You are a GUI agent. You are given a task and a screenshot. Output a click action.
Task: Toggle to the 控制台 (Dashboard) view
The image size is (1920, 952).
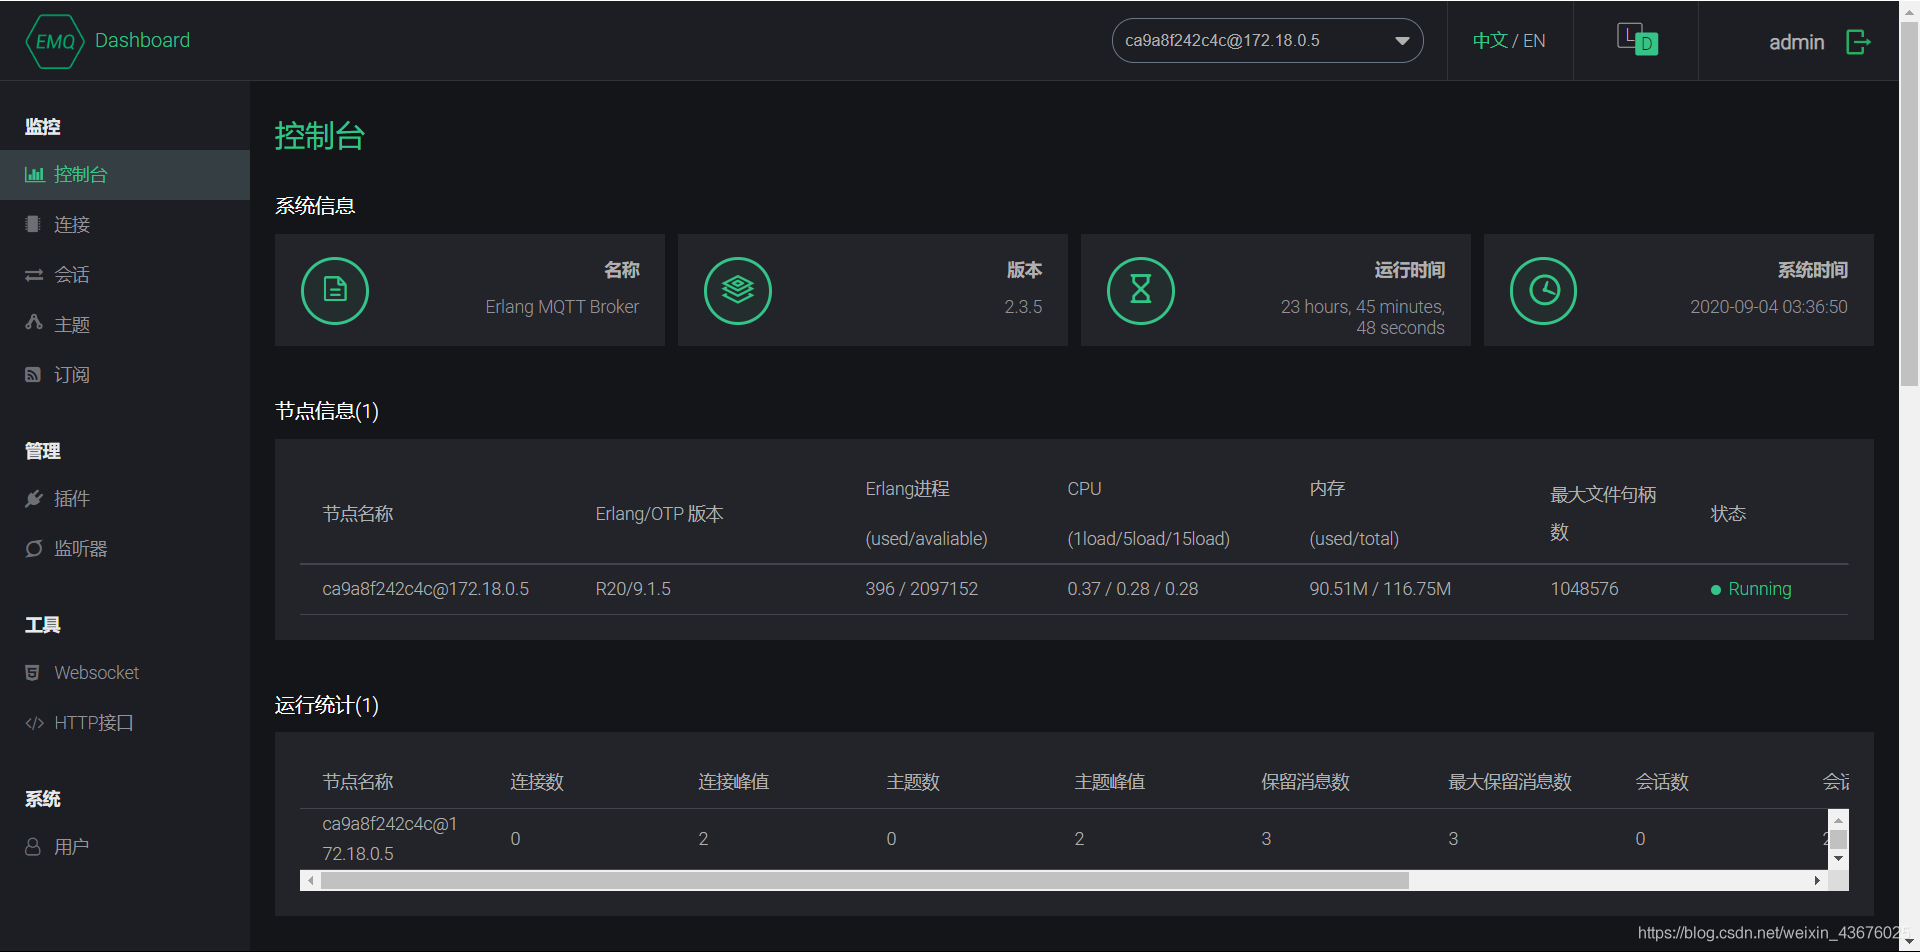pyautogui.click(x=80, y=174)
